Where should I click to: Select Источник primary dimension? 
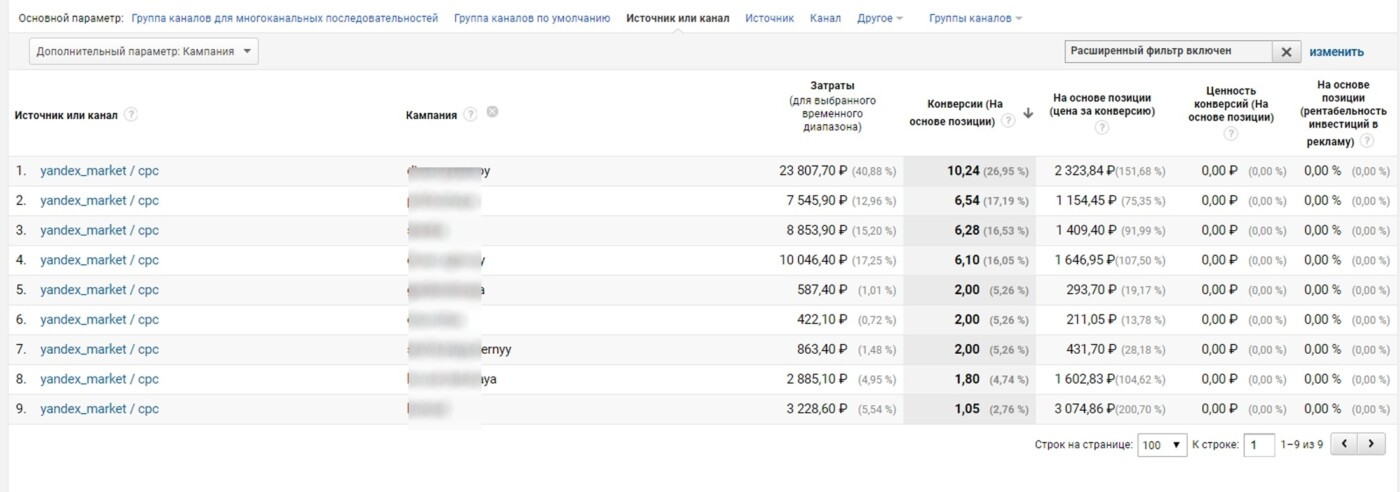tap(769, 19)
